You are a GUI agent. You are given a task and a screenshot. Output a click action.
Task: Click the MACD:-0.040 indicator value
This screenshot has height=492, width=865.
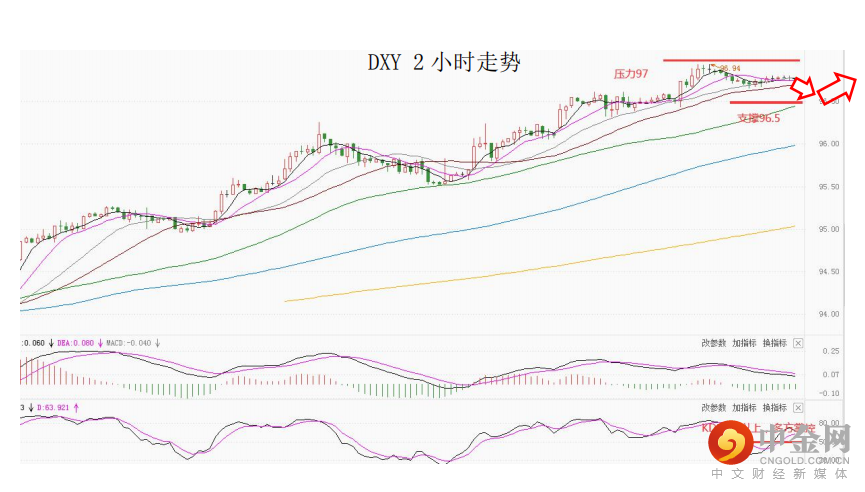(x=129, y=343)
